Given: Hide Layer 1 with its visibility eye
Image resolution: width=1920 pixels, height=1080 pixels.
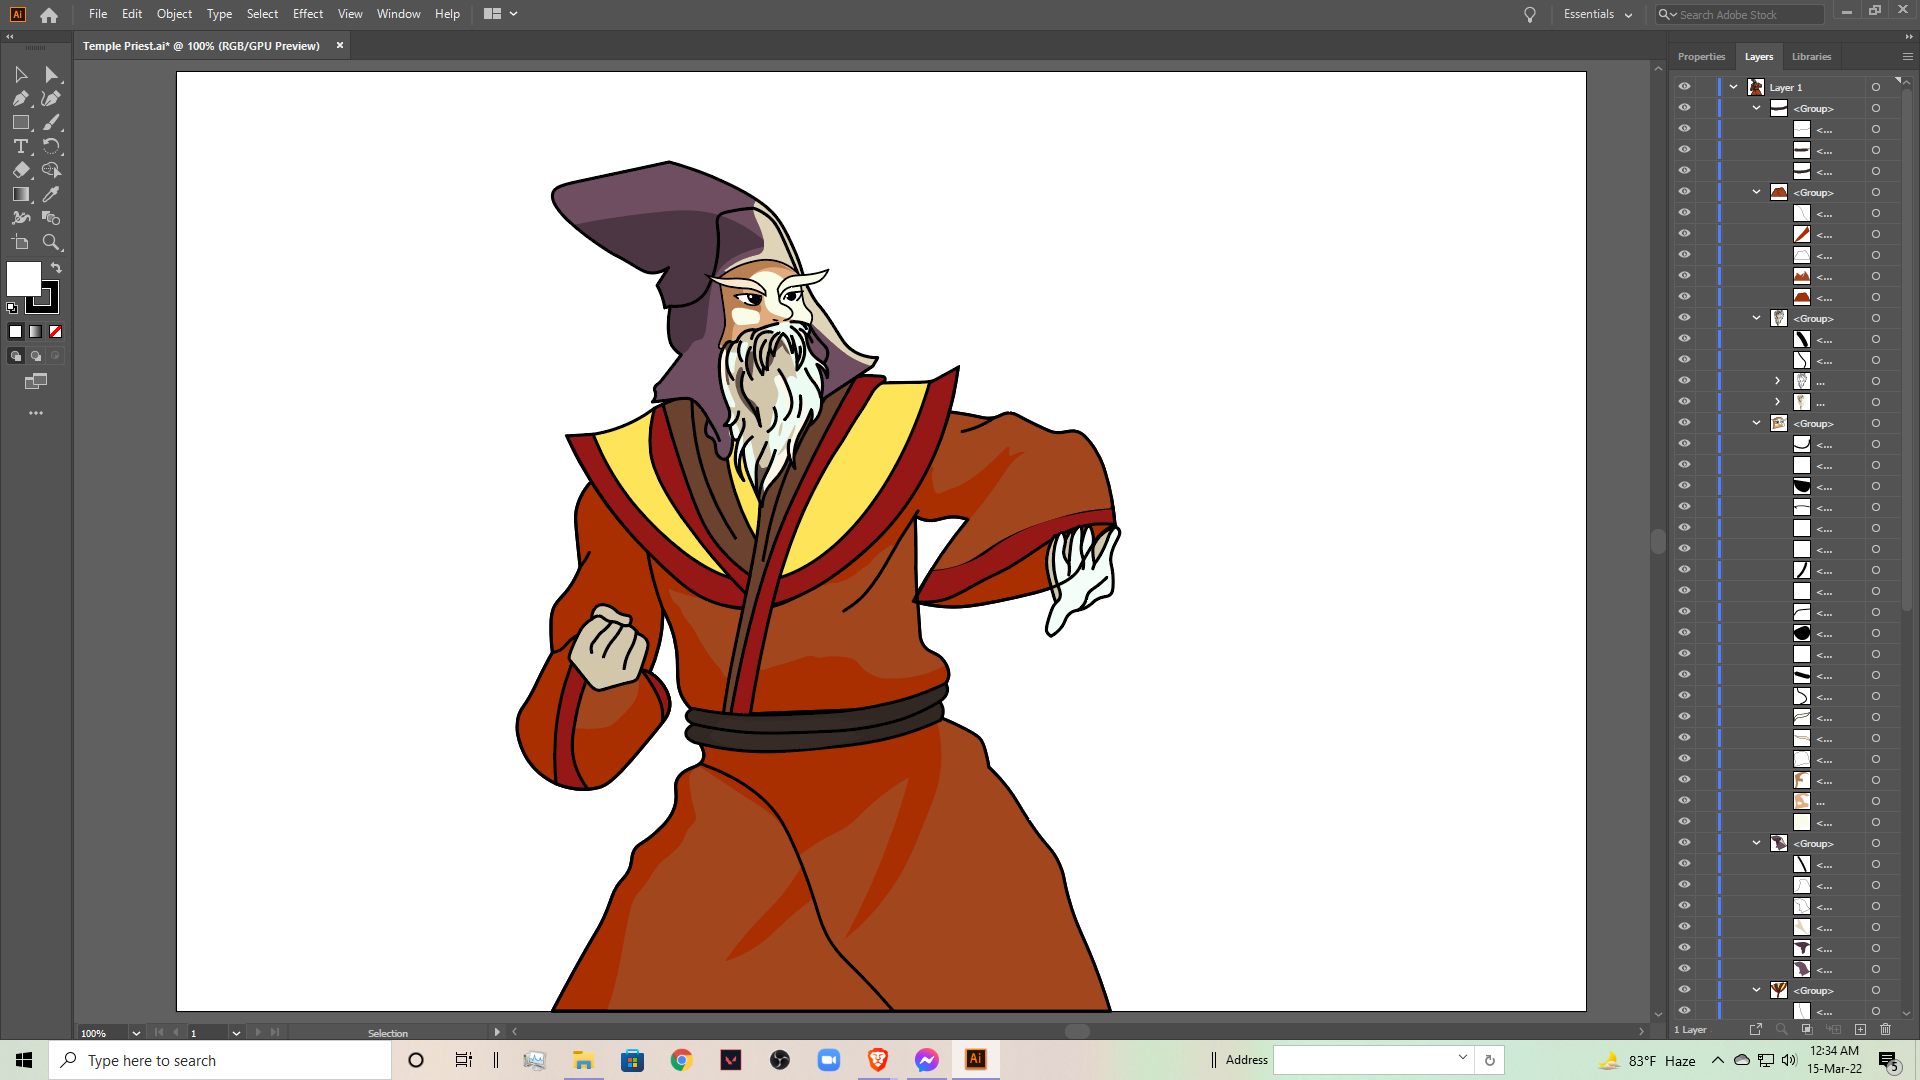Looking at the screenshot, I should (1684, 87).
